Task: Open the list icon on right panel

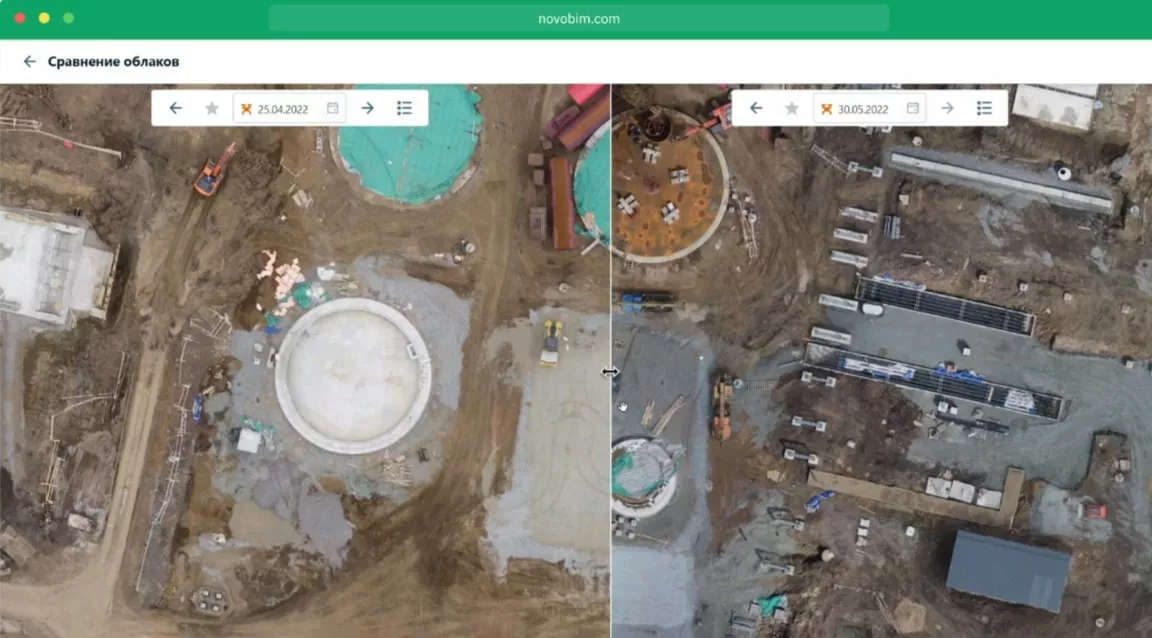Action: [x=984, y=108]
